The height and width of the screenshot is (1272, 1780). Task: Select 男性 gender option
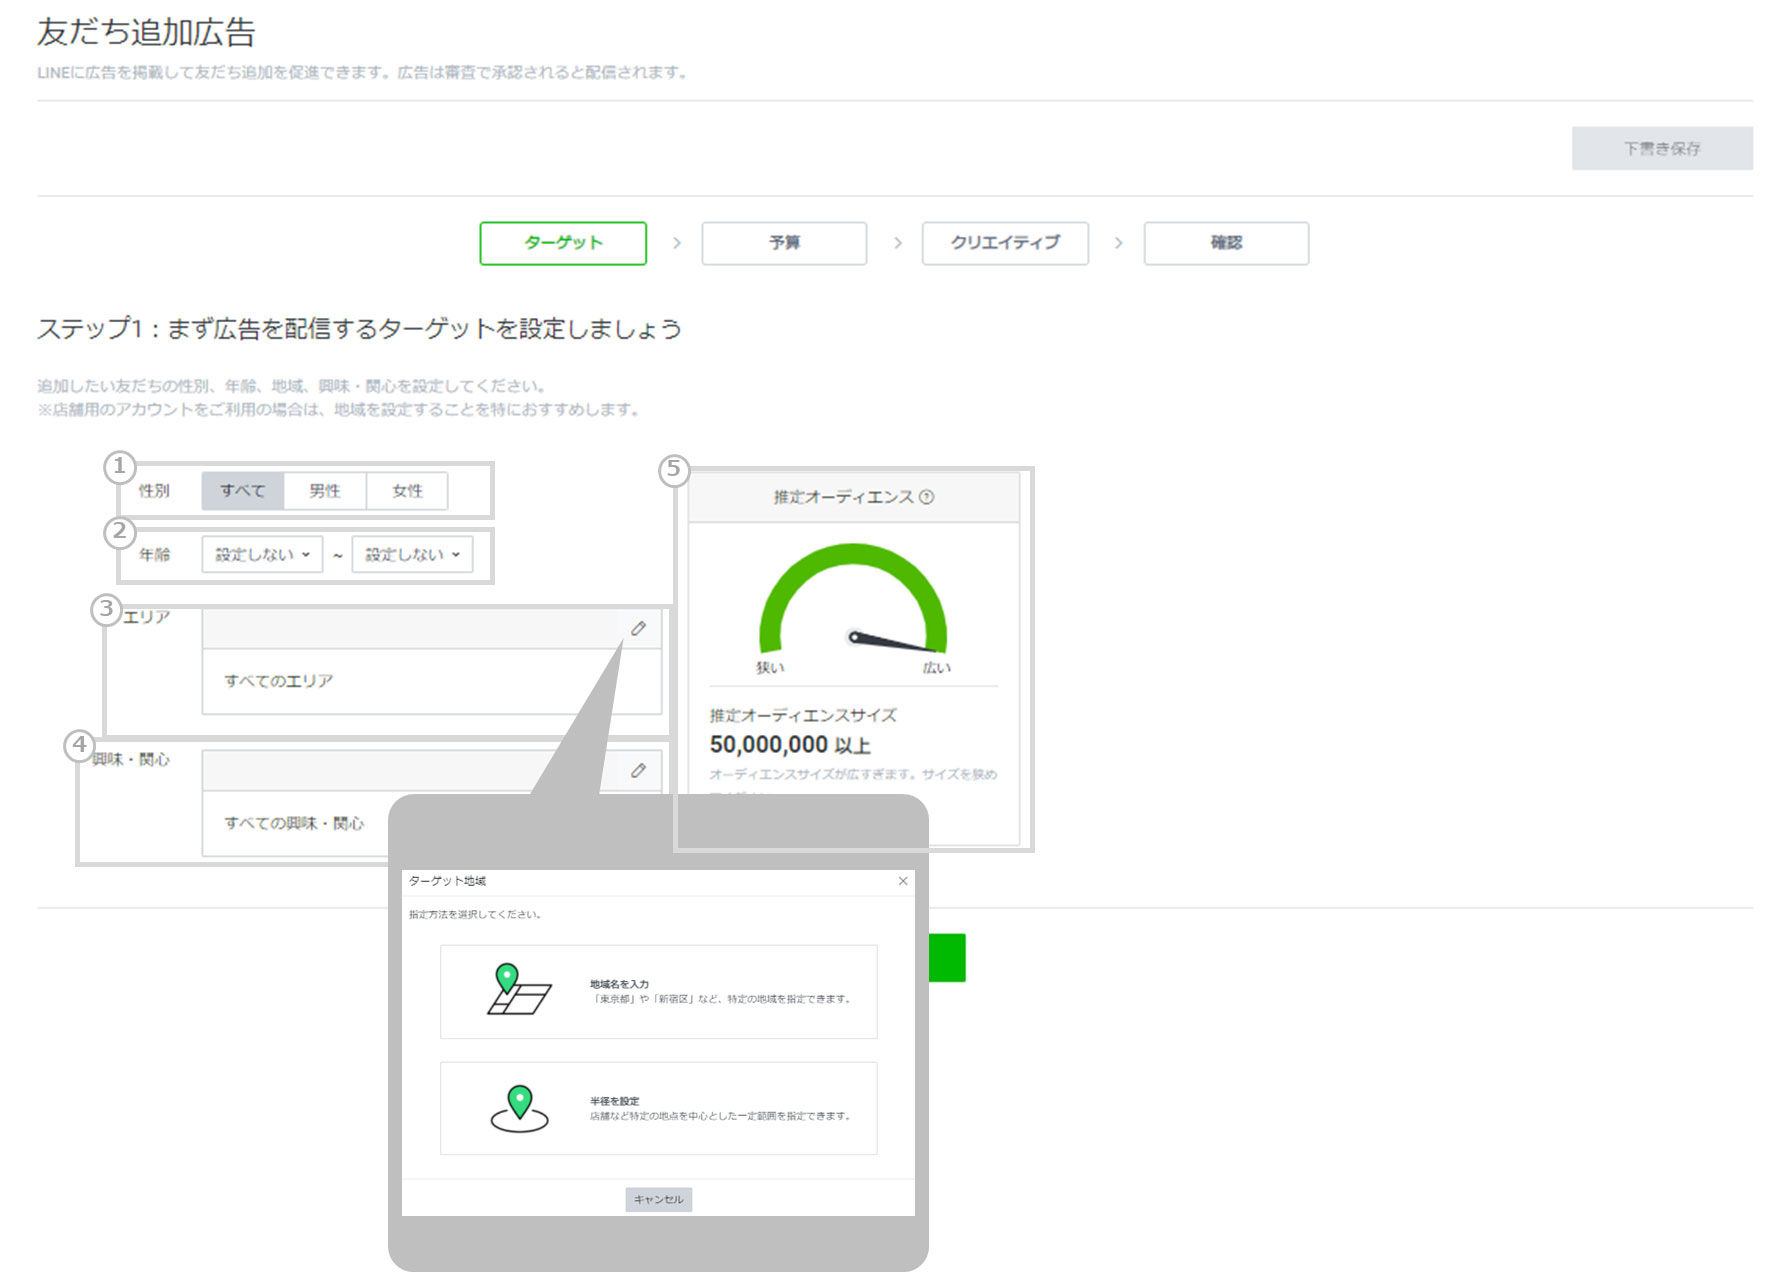click(325, 491)
